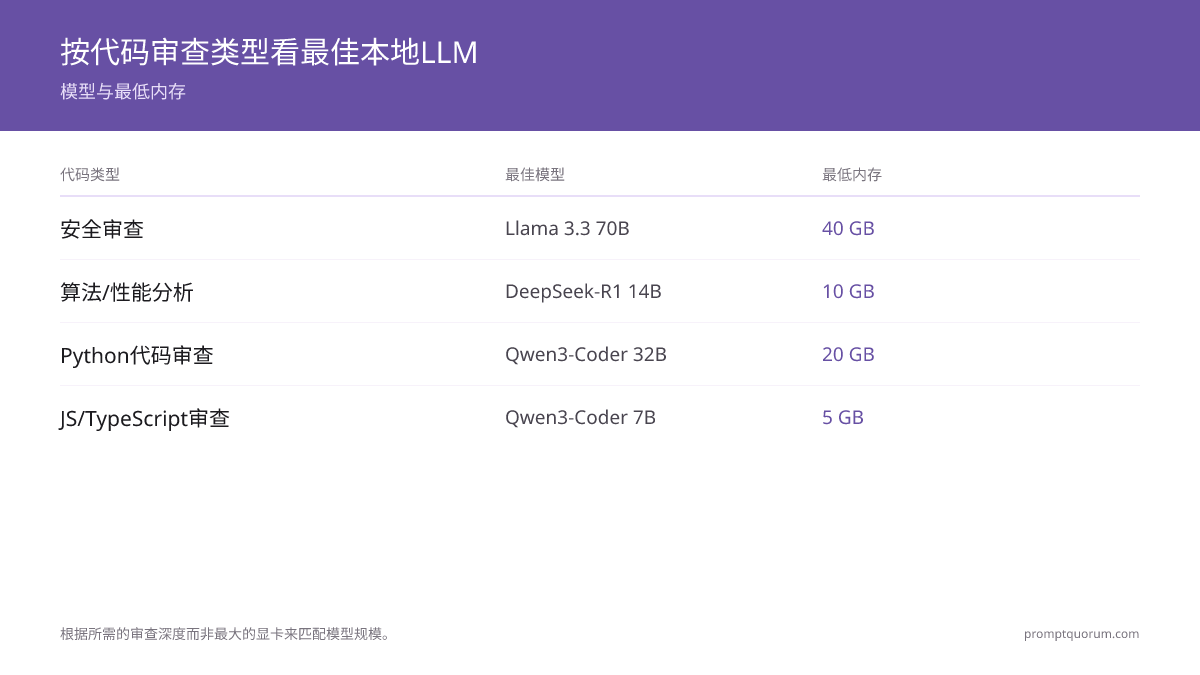
Task: Click the 最低内存 column header
Action: click(x=852, y=175)
